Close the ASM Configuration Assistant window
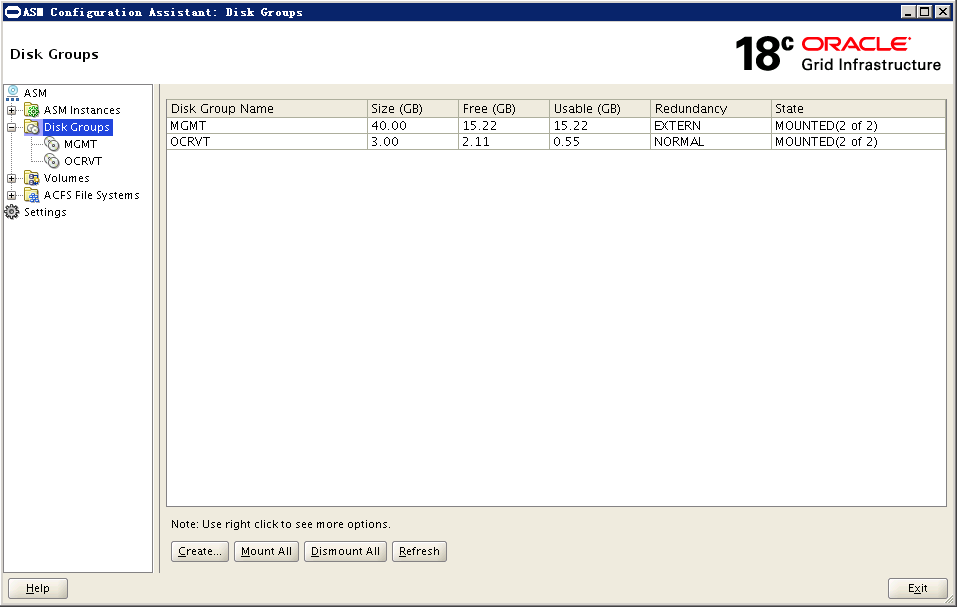Screen dimensions: 957x607 (x=942, y=12)
